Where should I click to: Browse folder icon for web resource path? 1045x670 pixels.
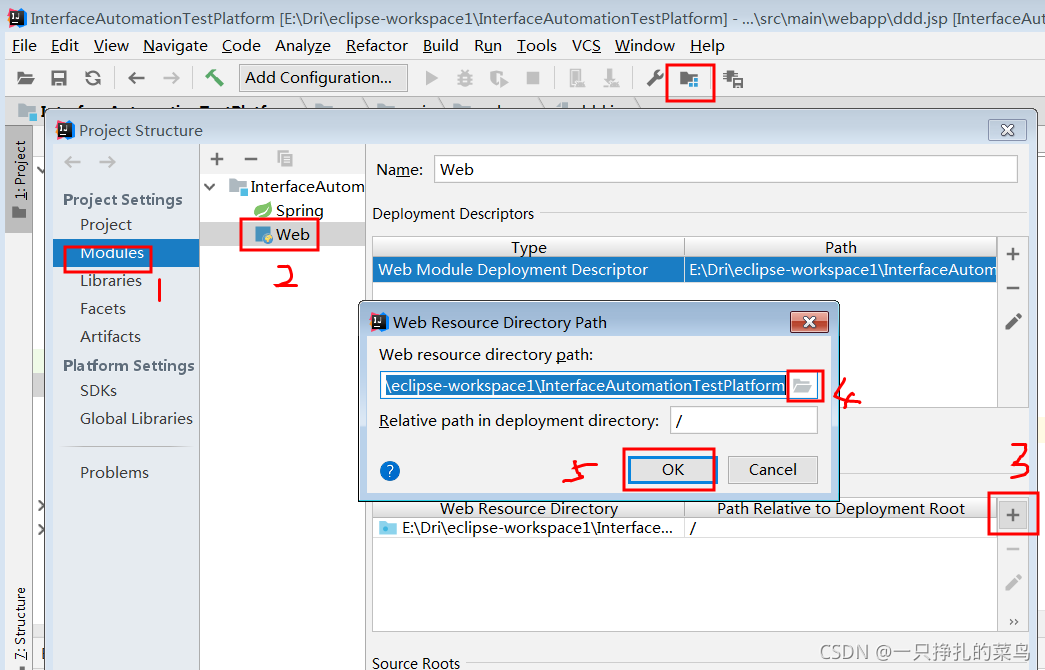[x=802, y=386]
